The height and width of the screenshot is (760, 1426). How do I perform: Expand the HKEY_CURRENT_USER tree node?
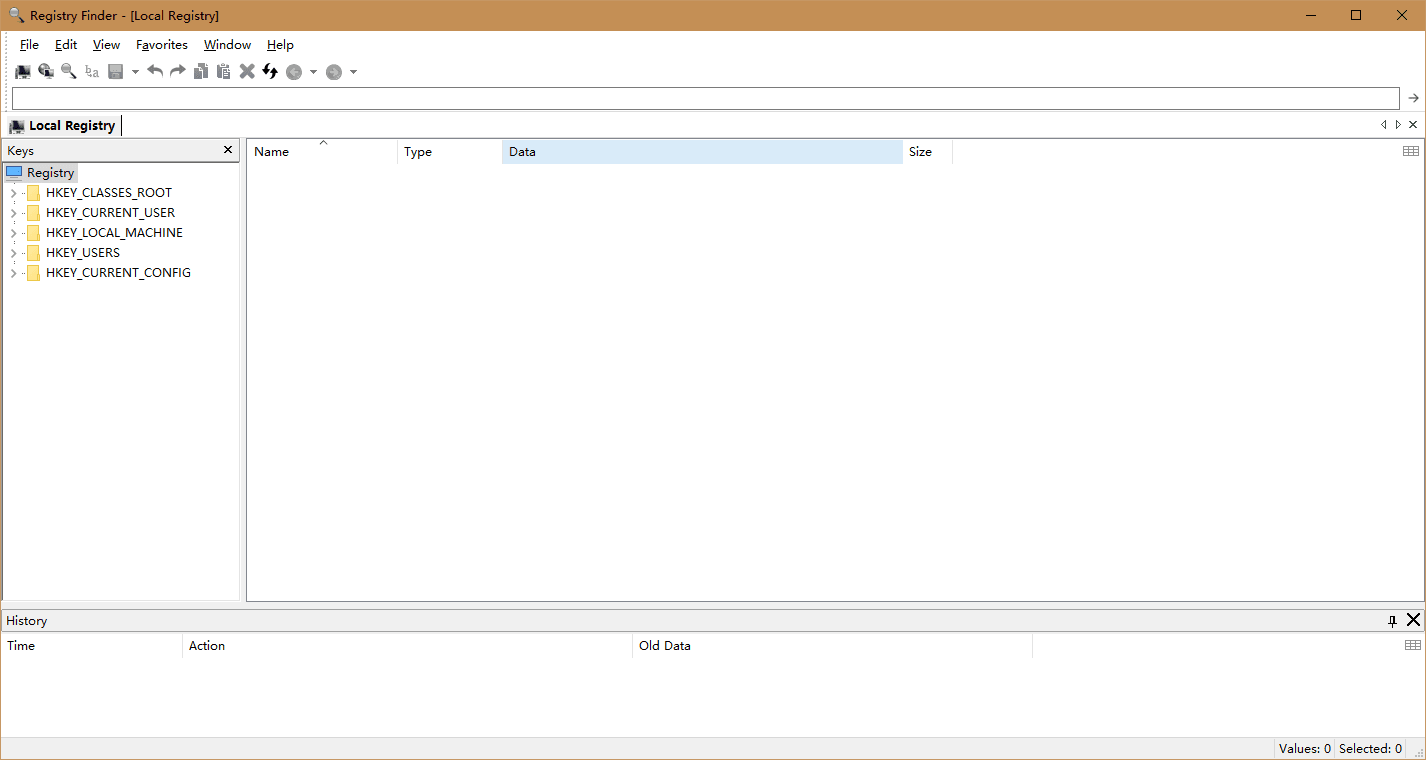click(x=14, y=212)
